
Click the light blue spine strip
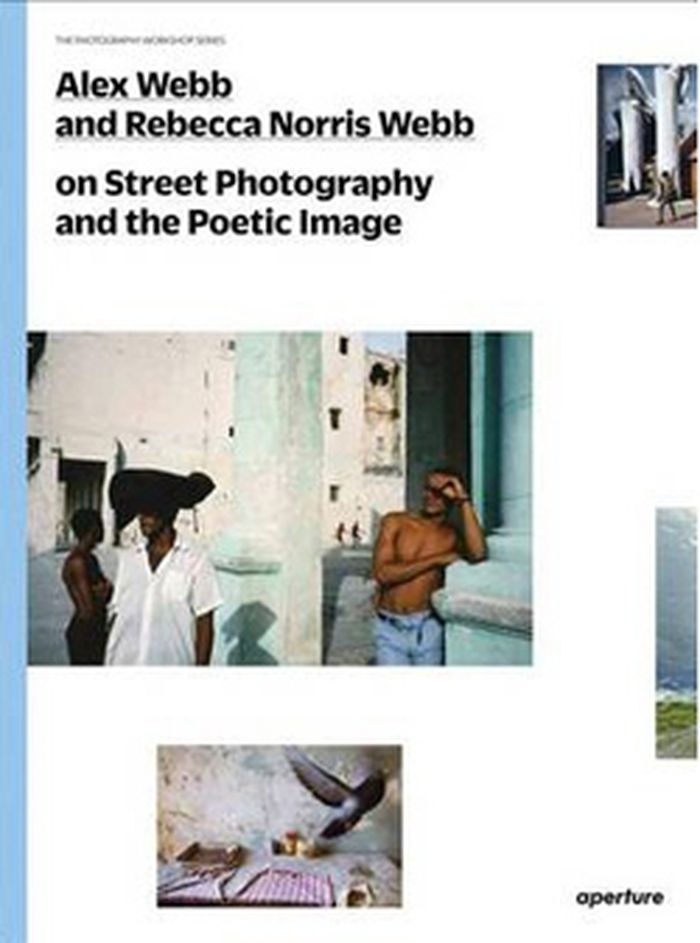click(13, 472)
